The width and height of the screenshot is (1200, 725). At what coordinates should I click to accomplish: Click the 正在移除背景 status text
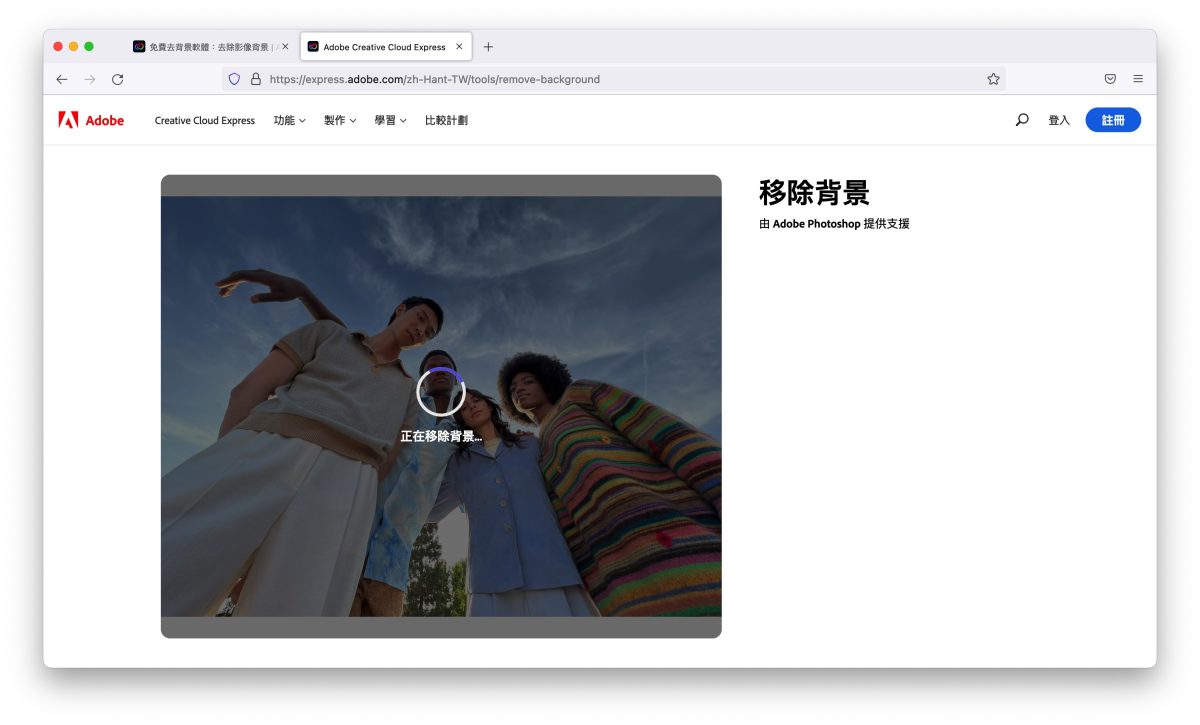[x=441, y=437]
